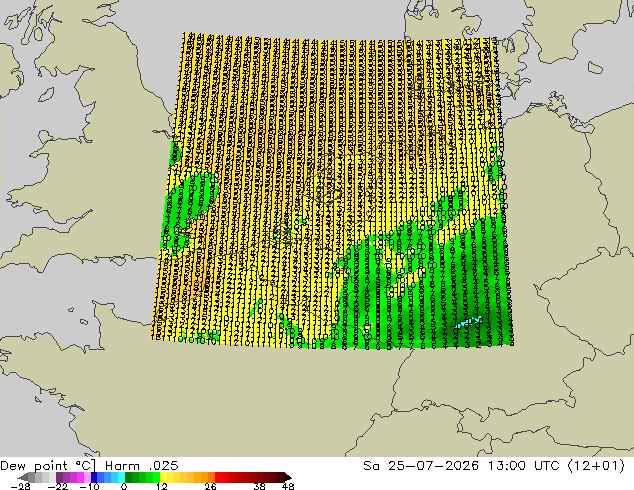The width and height of the screenshot is (634, 490).
Task: Click the bright red legend swatch at 26
Action: pos(218,477)
